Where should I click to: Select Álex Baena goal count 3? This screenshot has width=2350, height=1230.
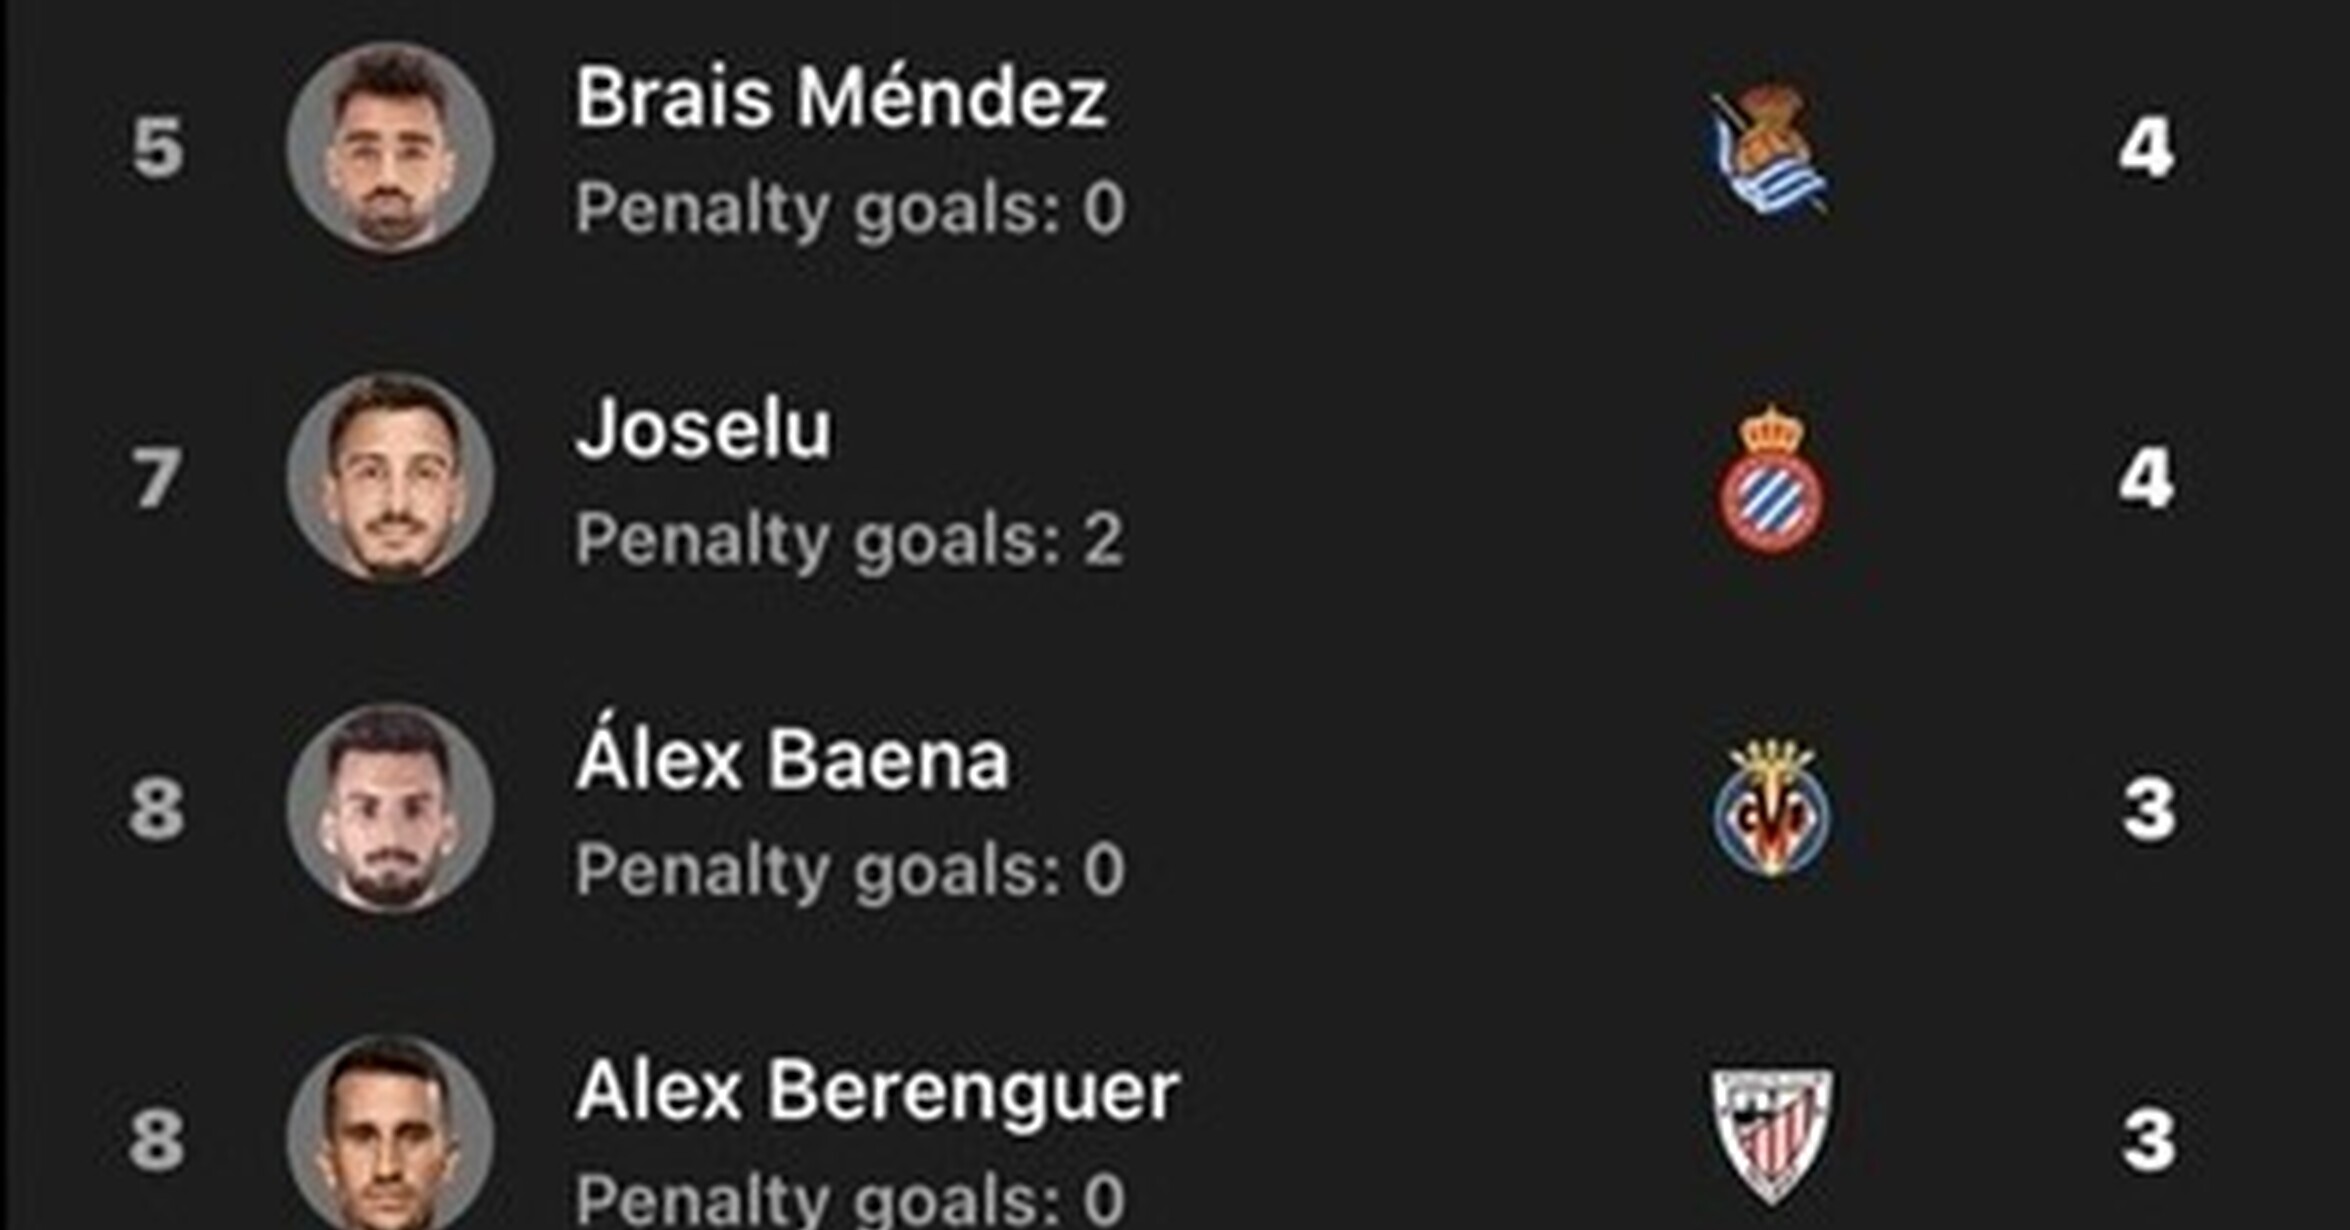[x=2149, y=809]
